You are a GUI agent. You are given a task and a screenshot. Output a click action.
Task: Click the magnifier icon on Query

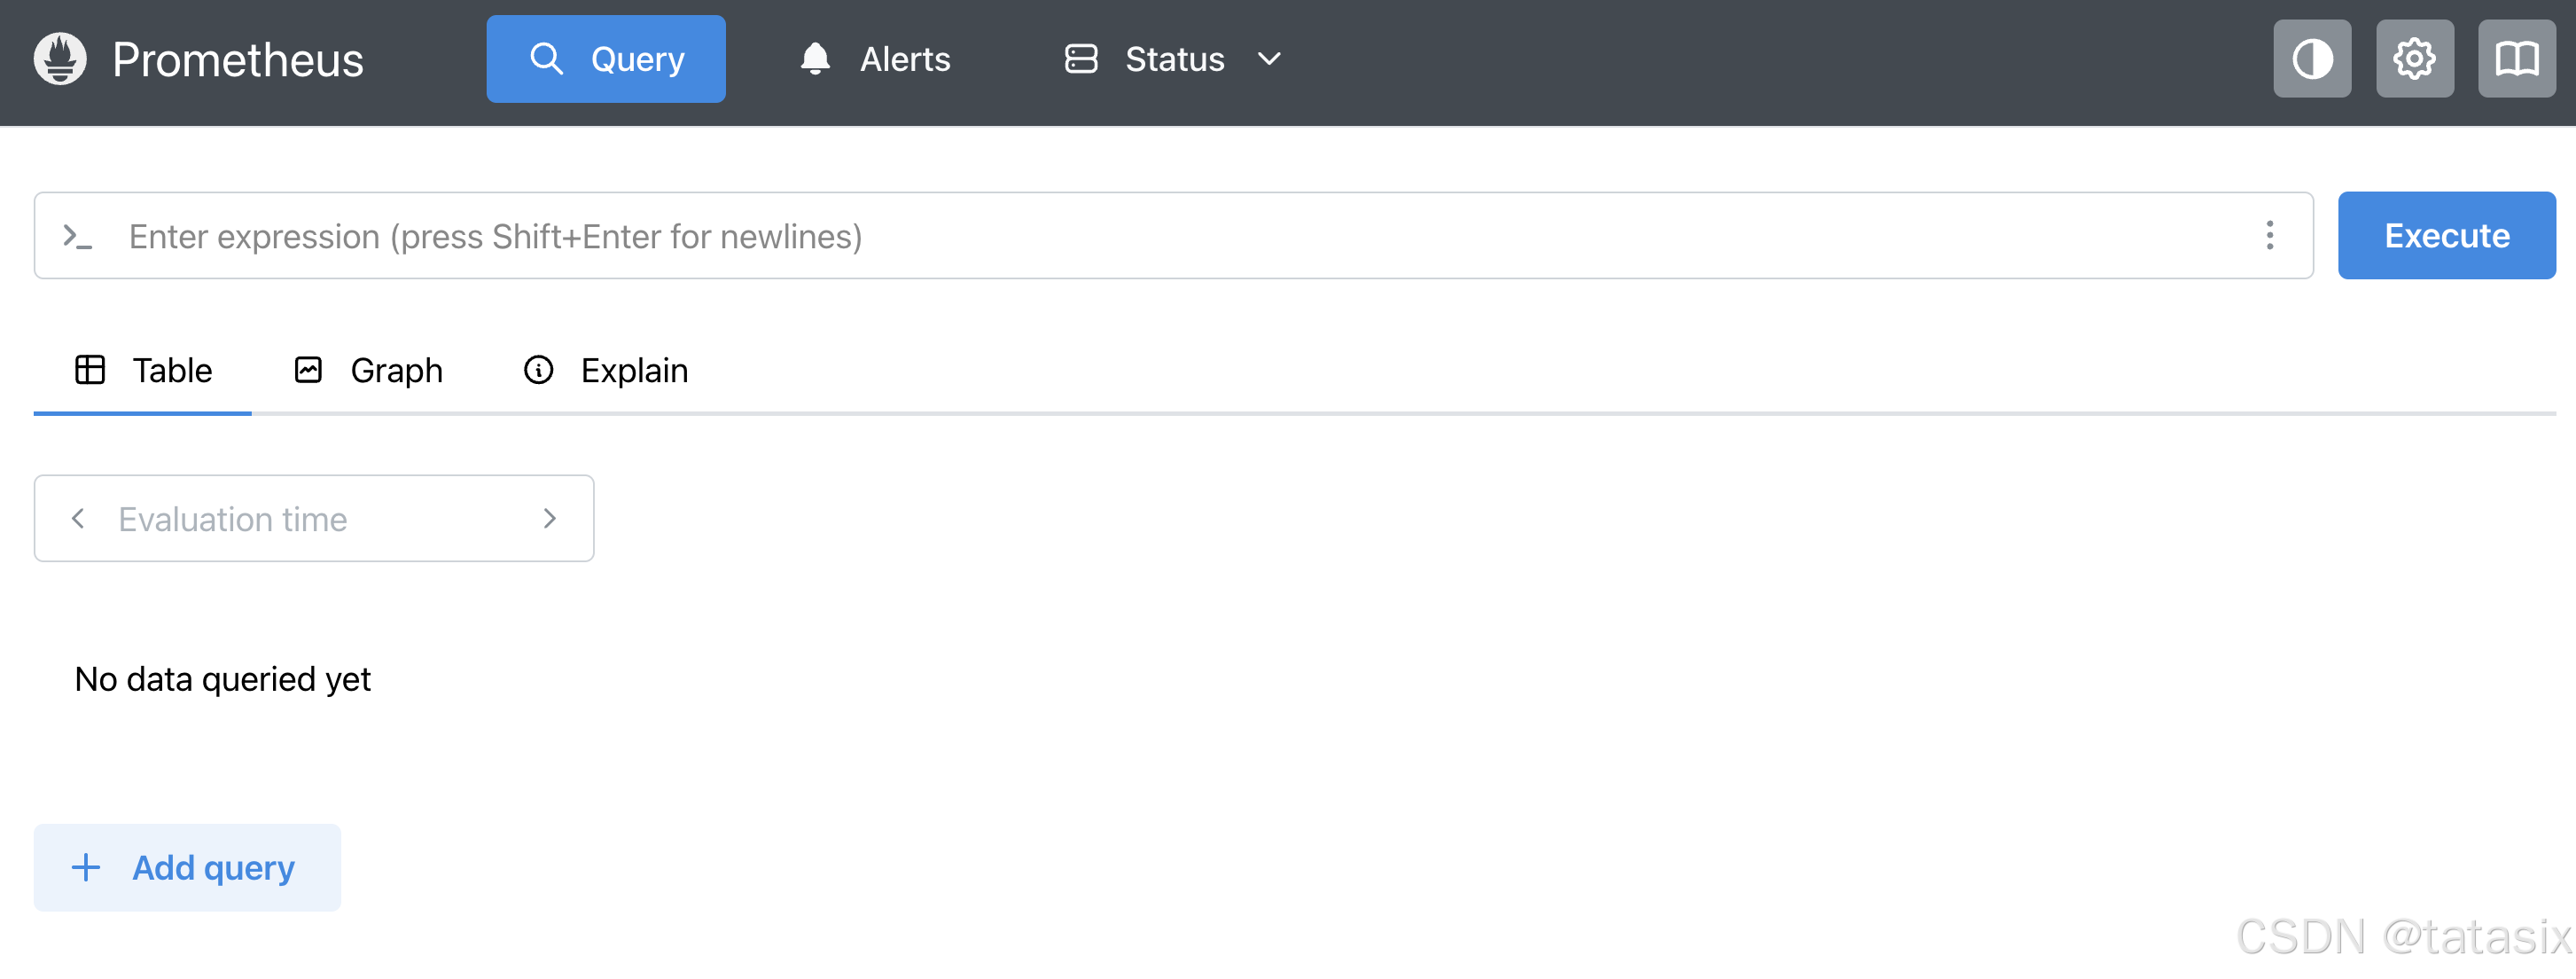(x=546, y=59)
